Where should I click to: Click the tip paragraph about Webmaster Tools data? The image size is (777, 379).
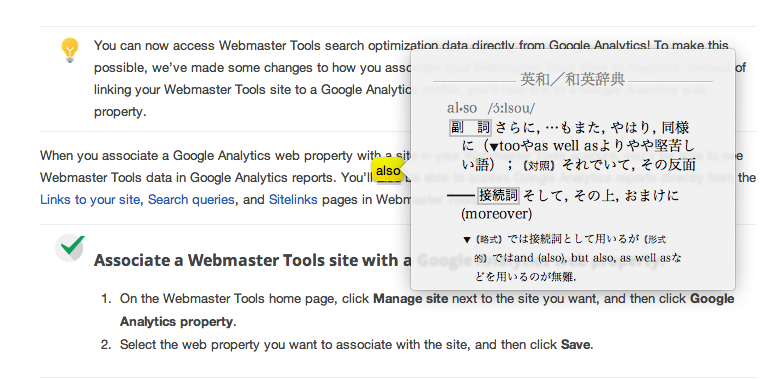pos(420,78)
